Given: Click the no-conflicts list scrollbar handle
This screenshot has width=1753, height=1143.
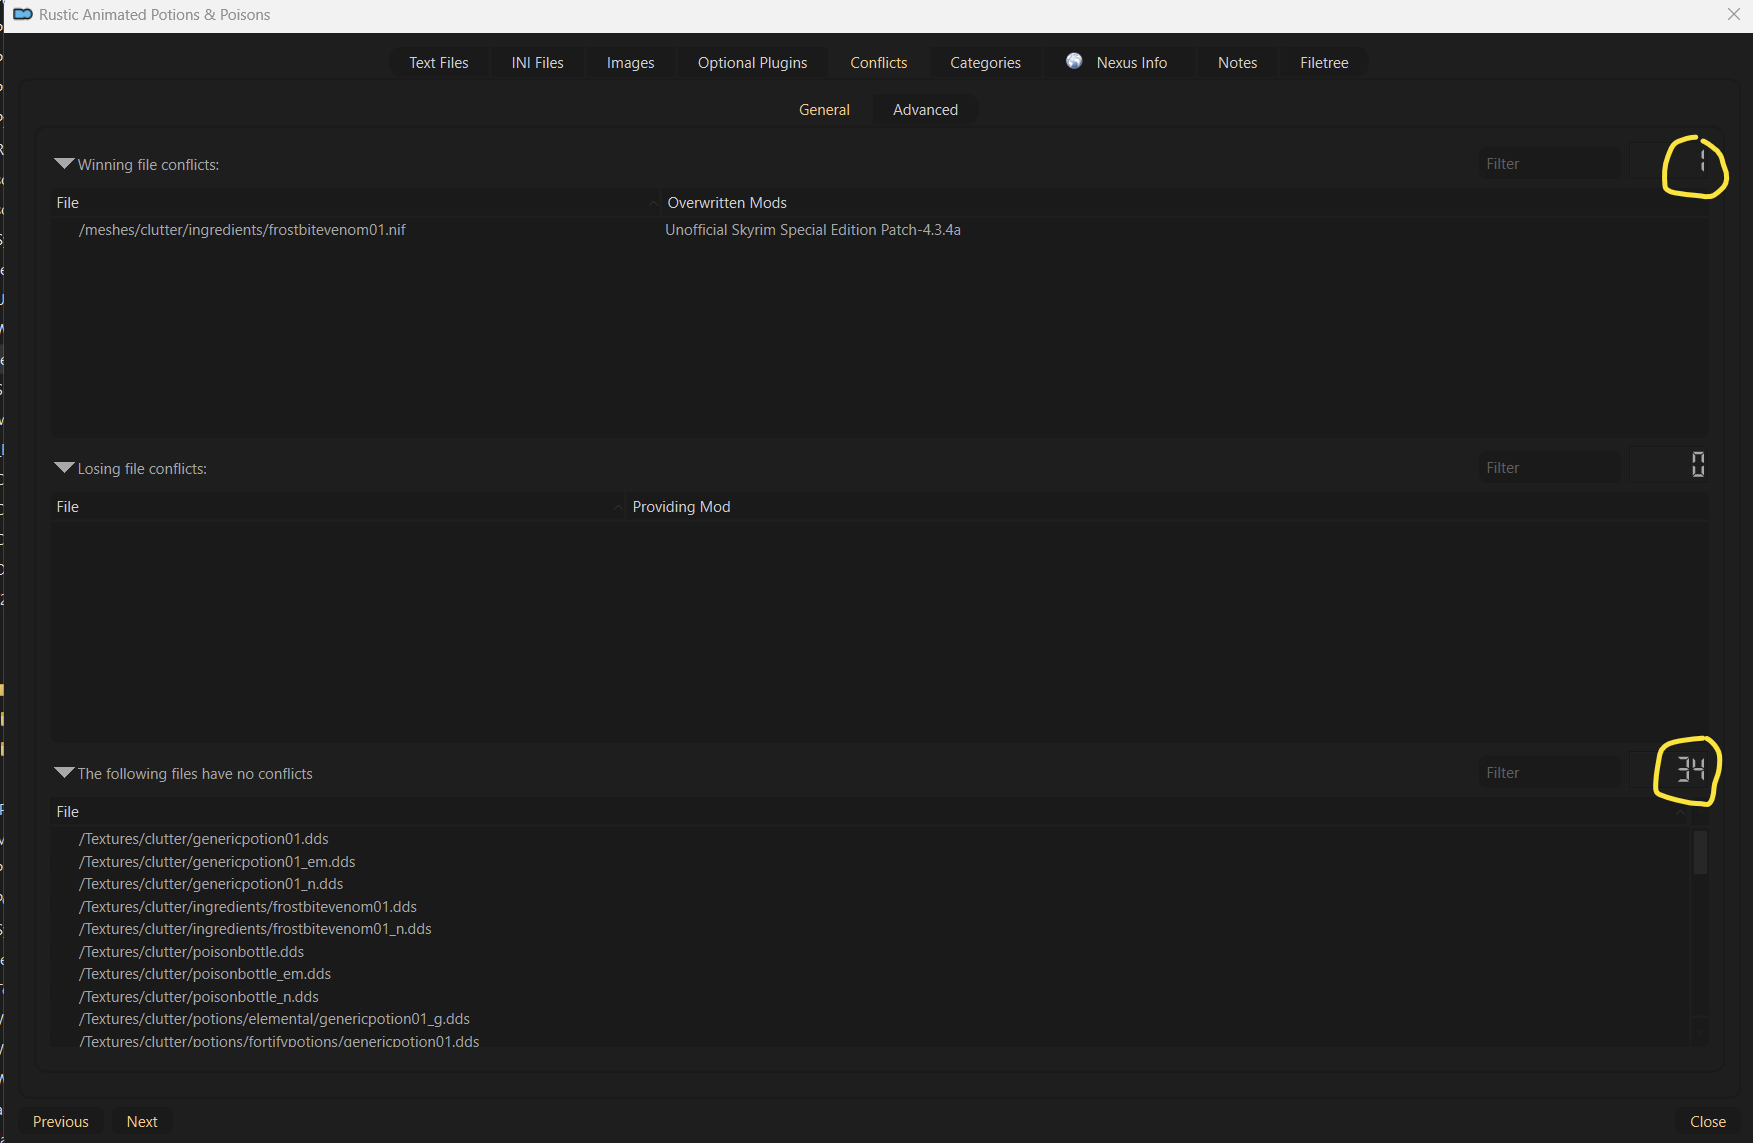Looking at the screenshot, I should click(x=1699, y=852).
